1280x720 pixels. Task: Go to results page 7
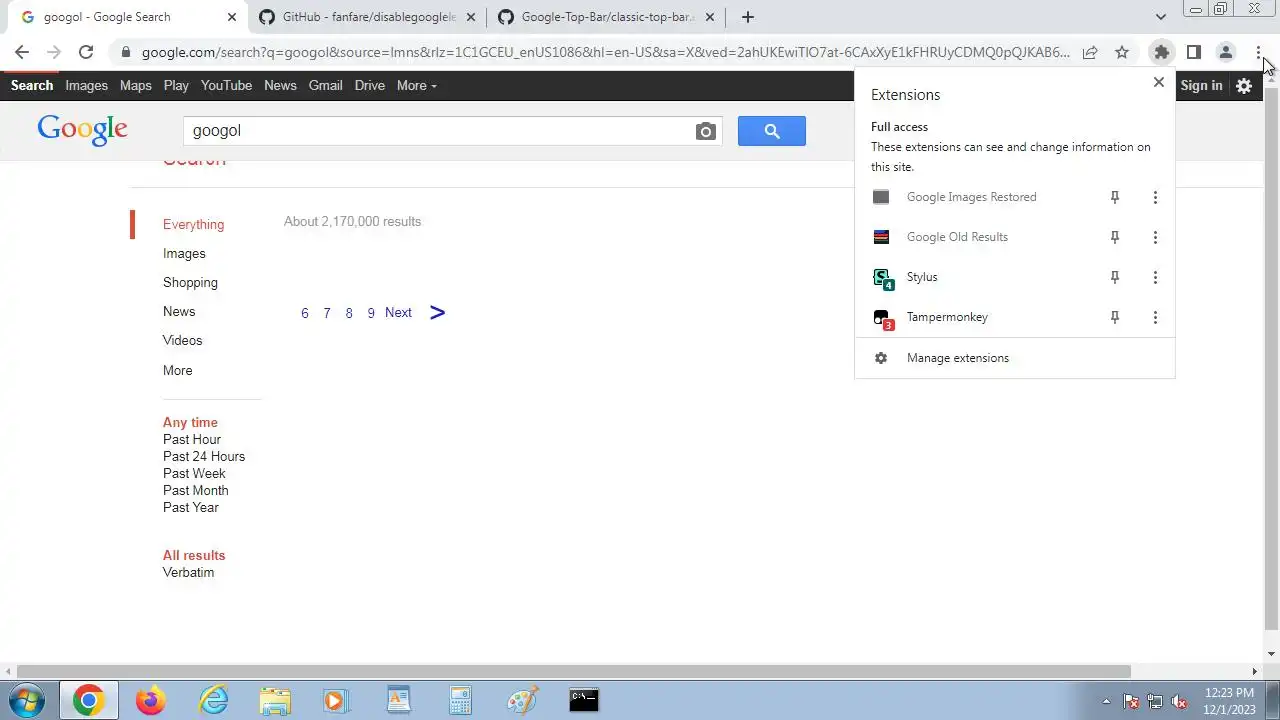(x=326, y=313)
